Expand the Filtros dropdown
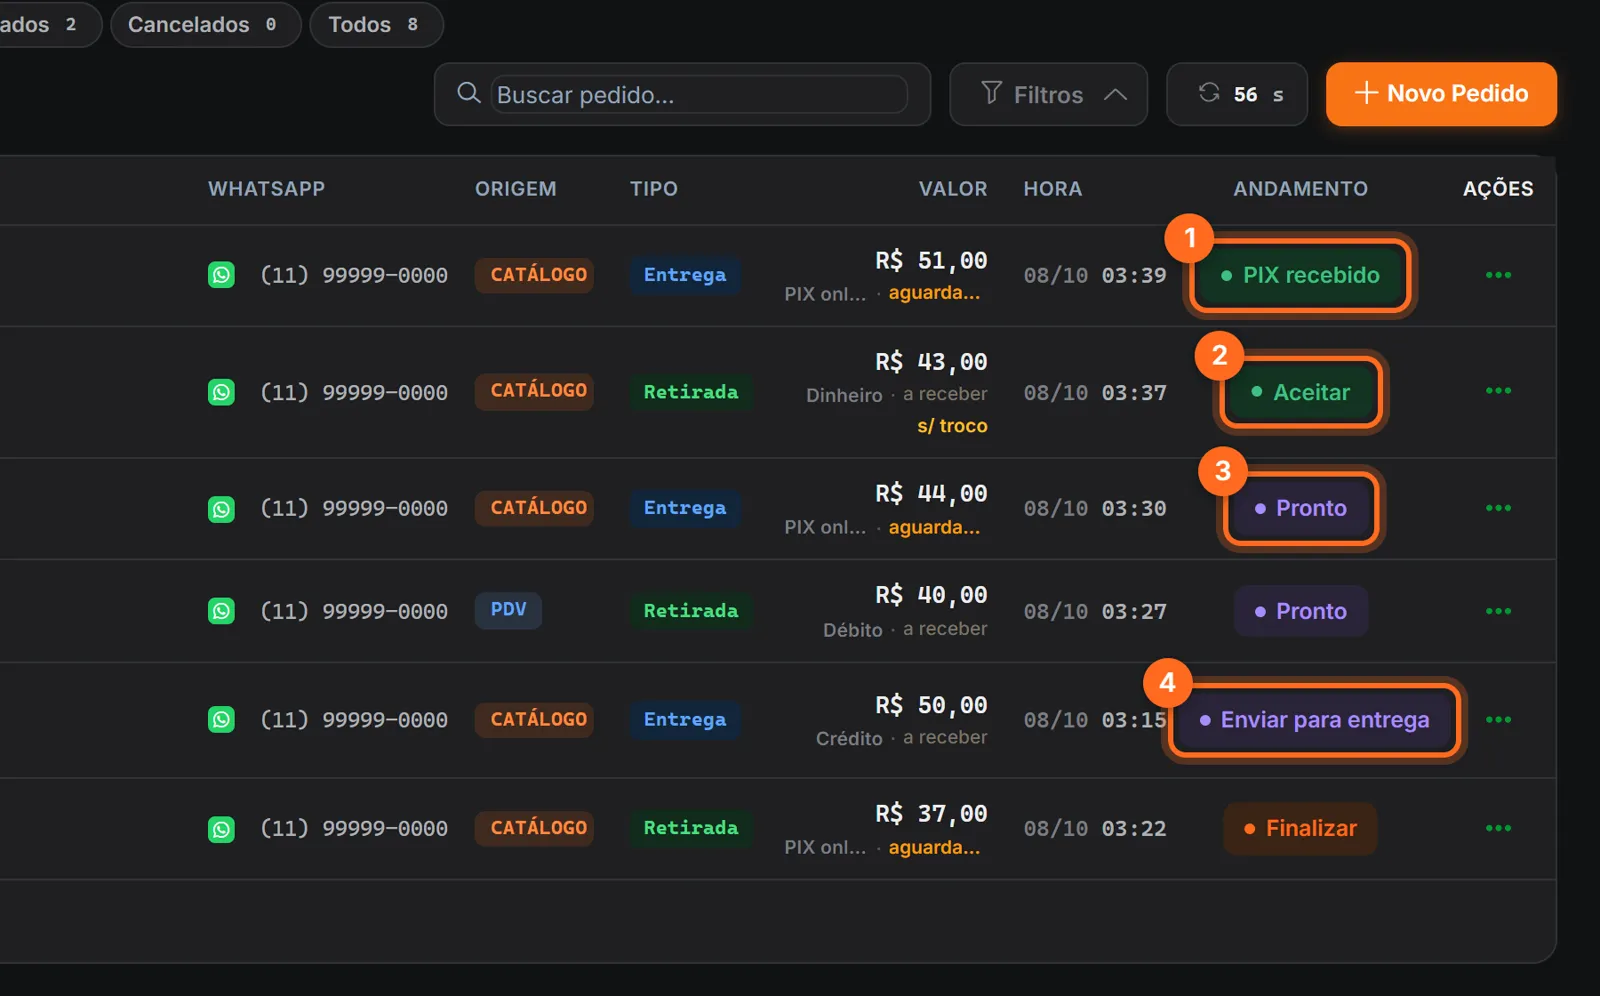Viewport: 1600px width, 996px height. [x=1048, y=94]
